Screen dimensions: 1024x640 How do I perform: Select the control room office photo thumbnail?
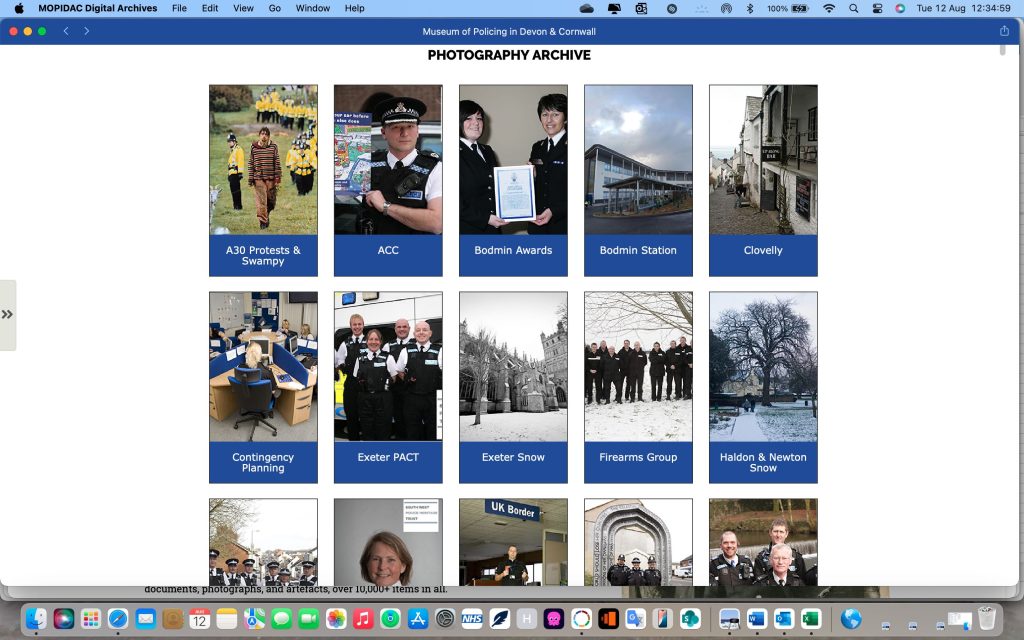pyautogui.click(x=263, y=367)
